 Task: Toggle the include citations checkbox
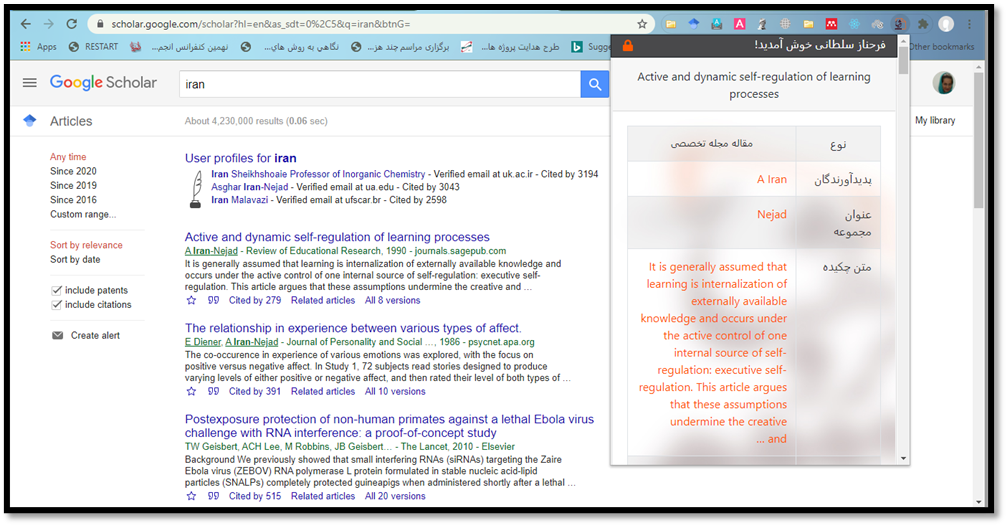(57, 305)
